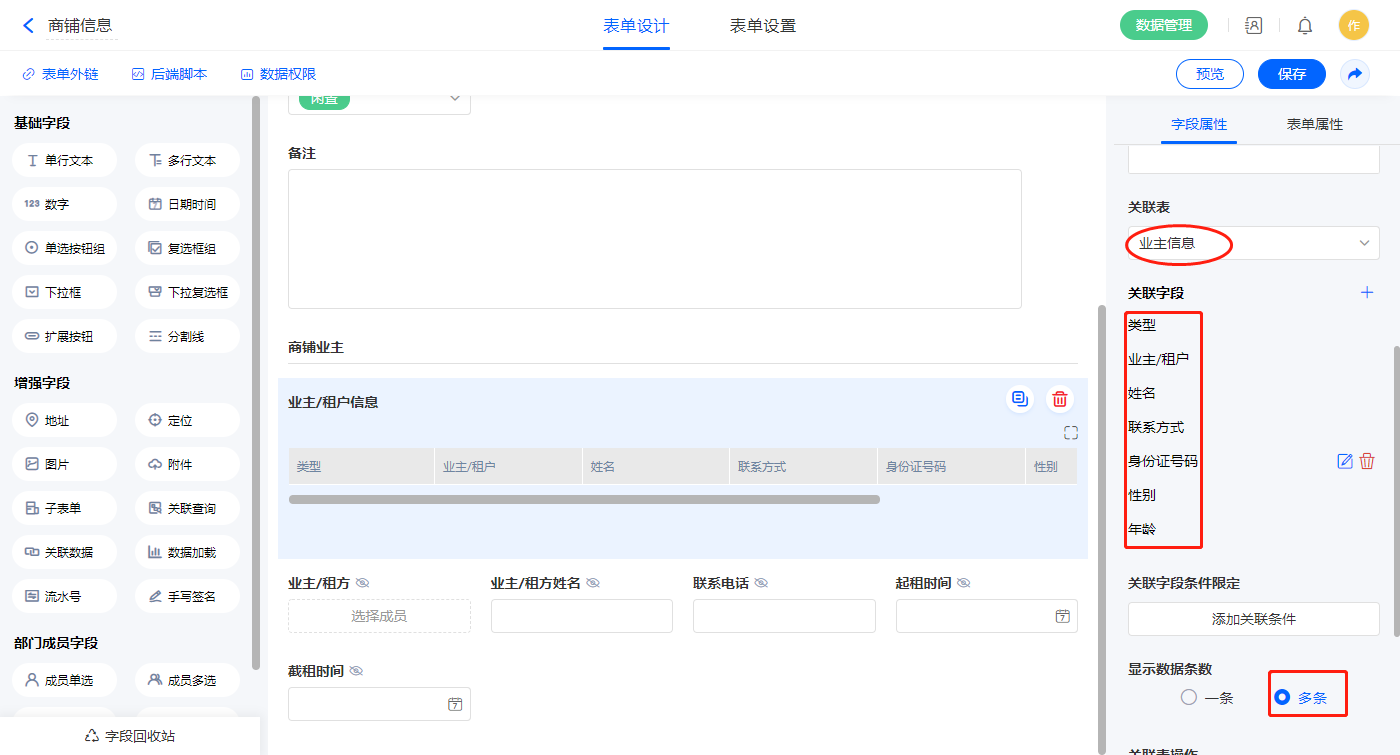Select the 一条 radio option

tap(1189, 698)
